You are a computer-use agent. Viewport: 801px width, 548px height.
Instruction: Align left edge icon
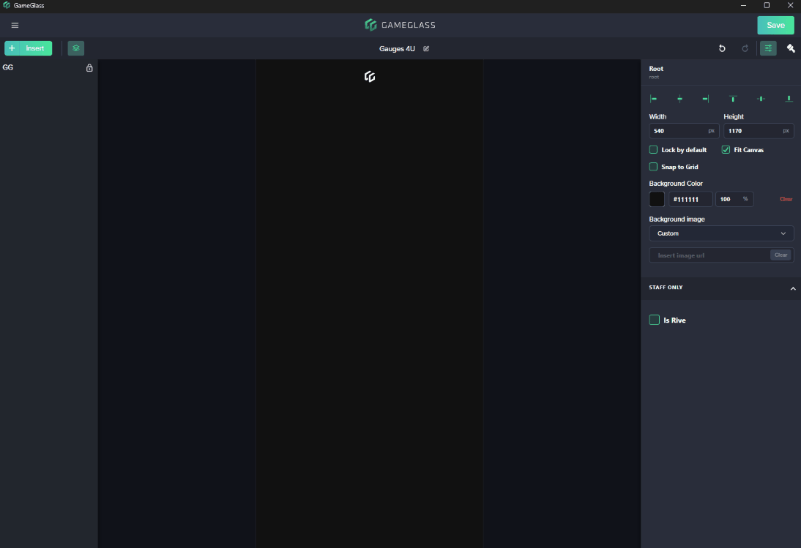point(653,99)
